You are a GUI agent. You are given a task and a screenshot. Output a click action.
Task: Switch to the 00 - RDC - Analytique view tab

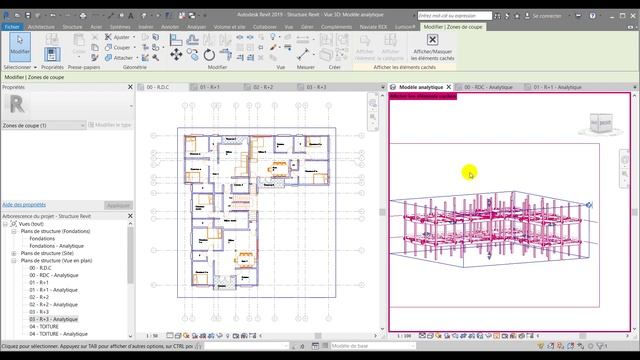pyautogui.click(x=488, y=87)
